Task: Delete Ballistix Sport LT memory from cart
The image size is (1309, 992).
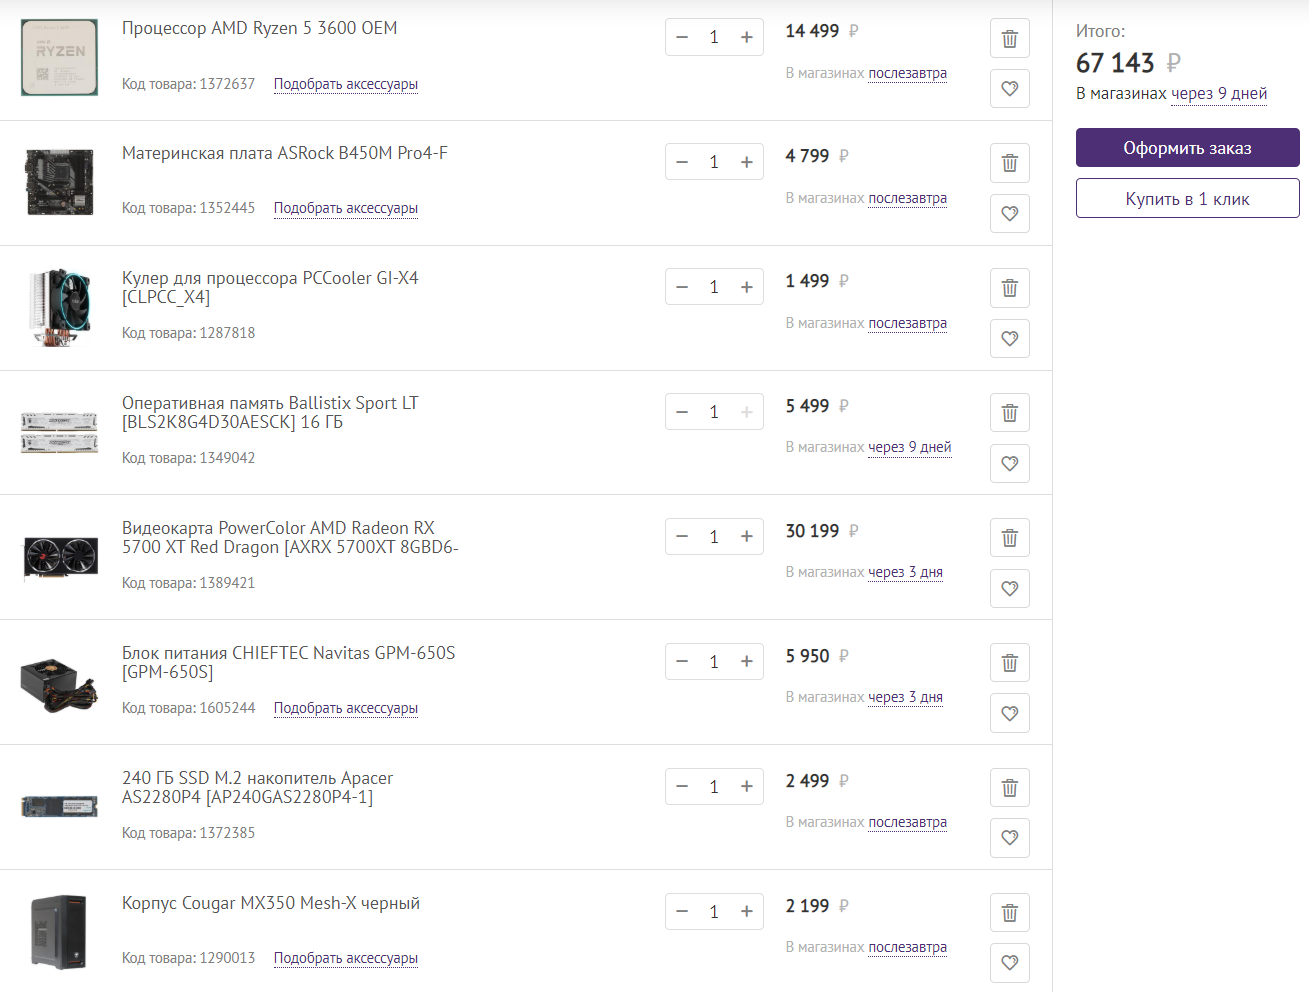Action: click(1010, 413)
